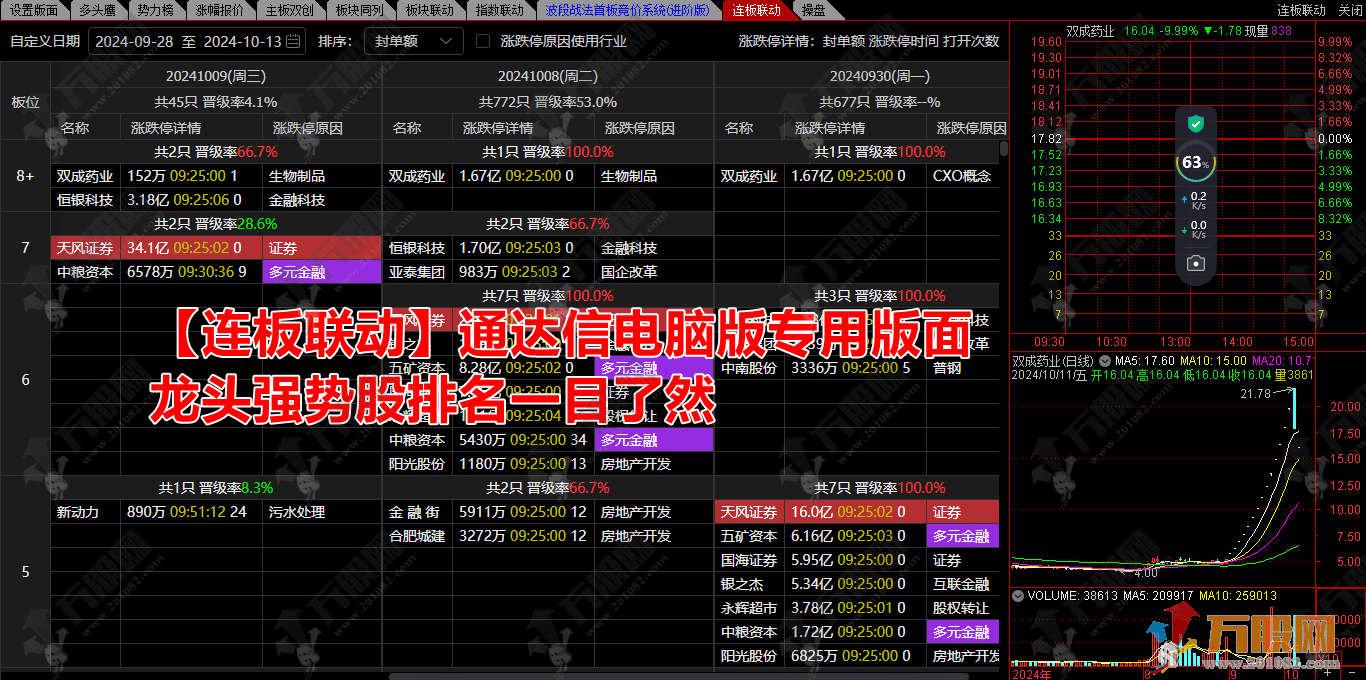Expand the chevron next to the VOLUME indicator
The width and height of the screenshot is (1366, 680).
(1017, 595)
